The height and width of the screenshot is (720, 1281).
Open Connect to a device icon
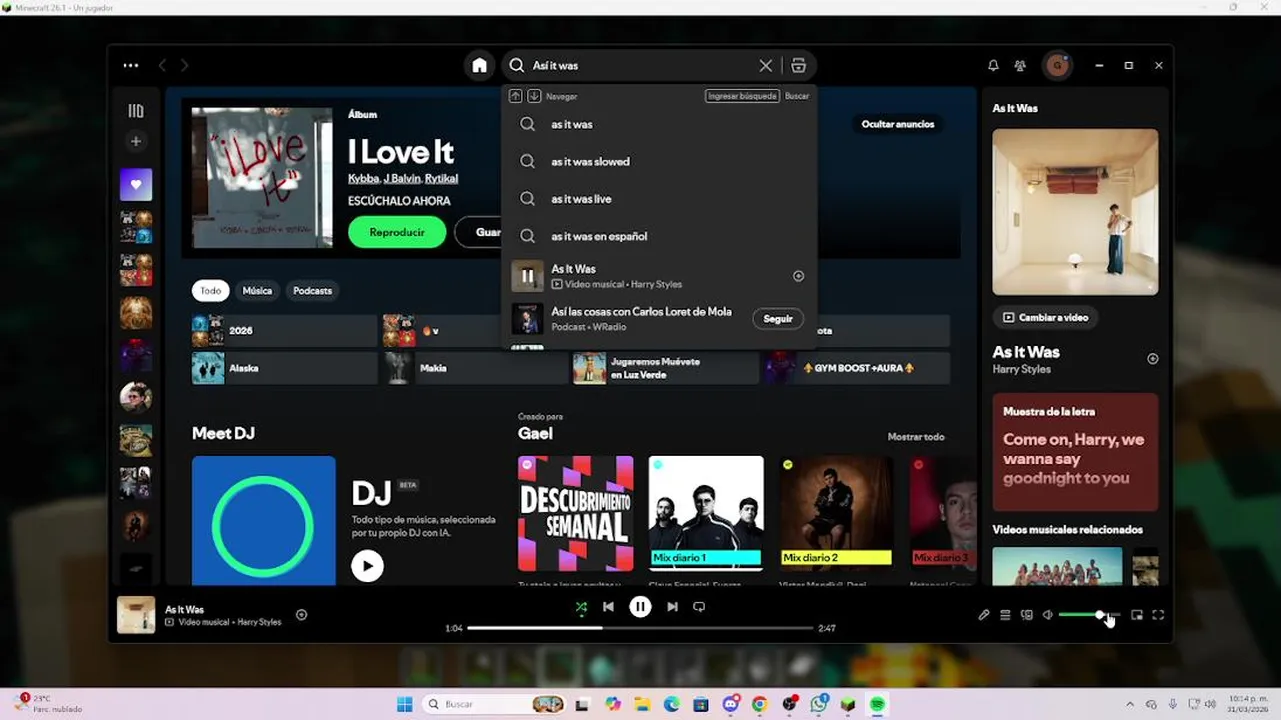pos(1026,615)
